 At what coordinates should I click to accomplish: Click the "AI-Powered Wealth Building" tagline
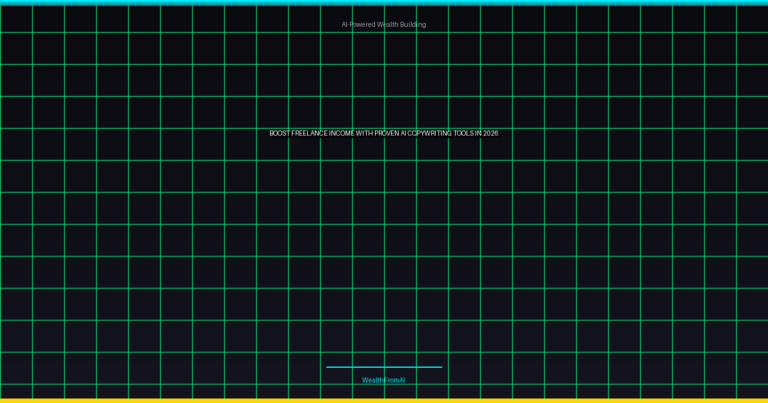pos(383,24)
